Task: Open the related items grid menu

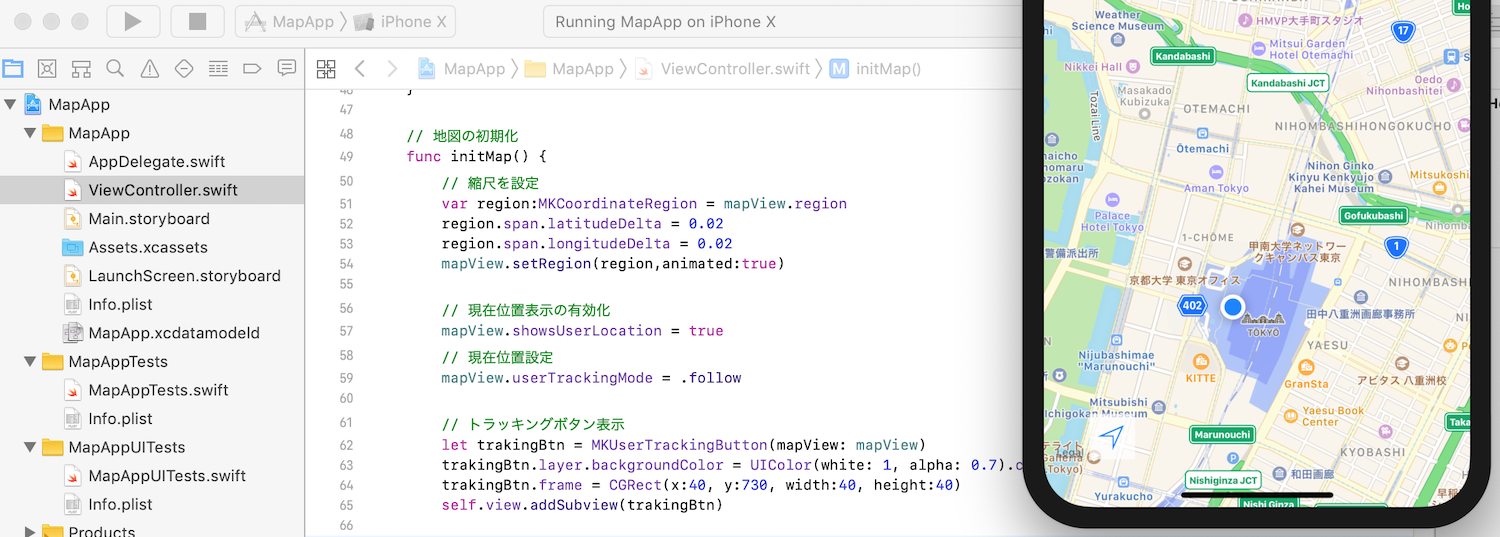Action: tap(326, 69)
